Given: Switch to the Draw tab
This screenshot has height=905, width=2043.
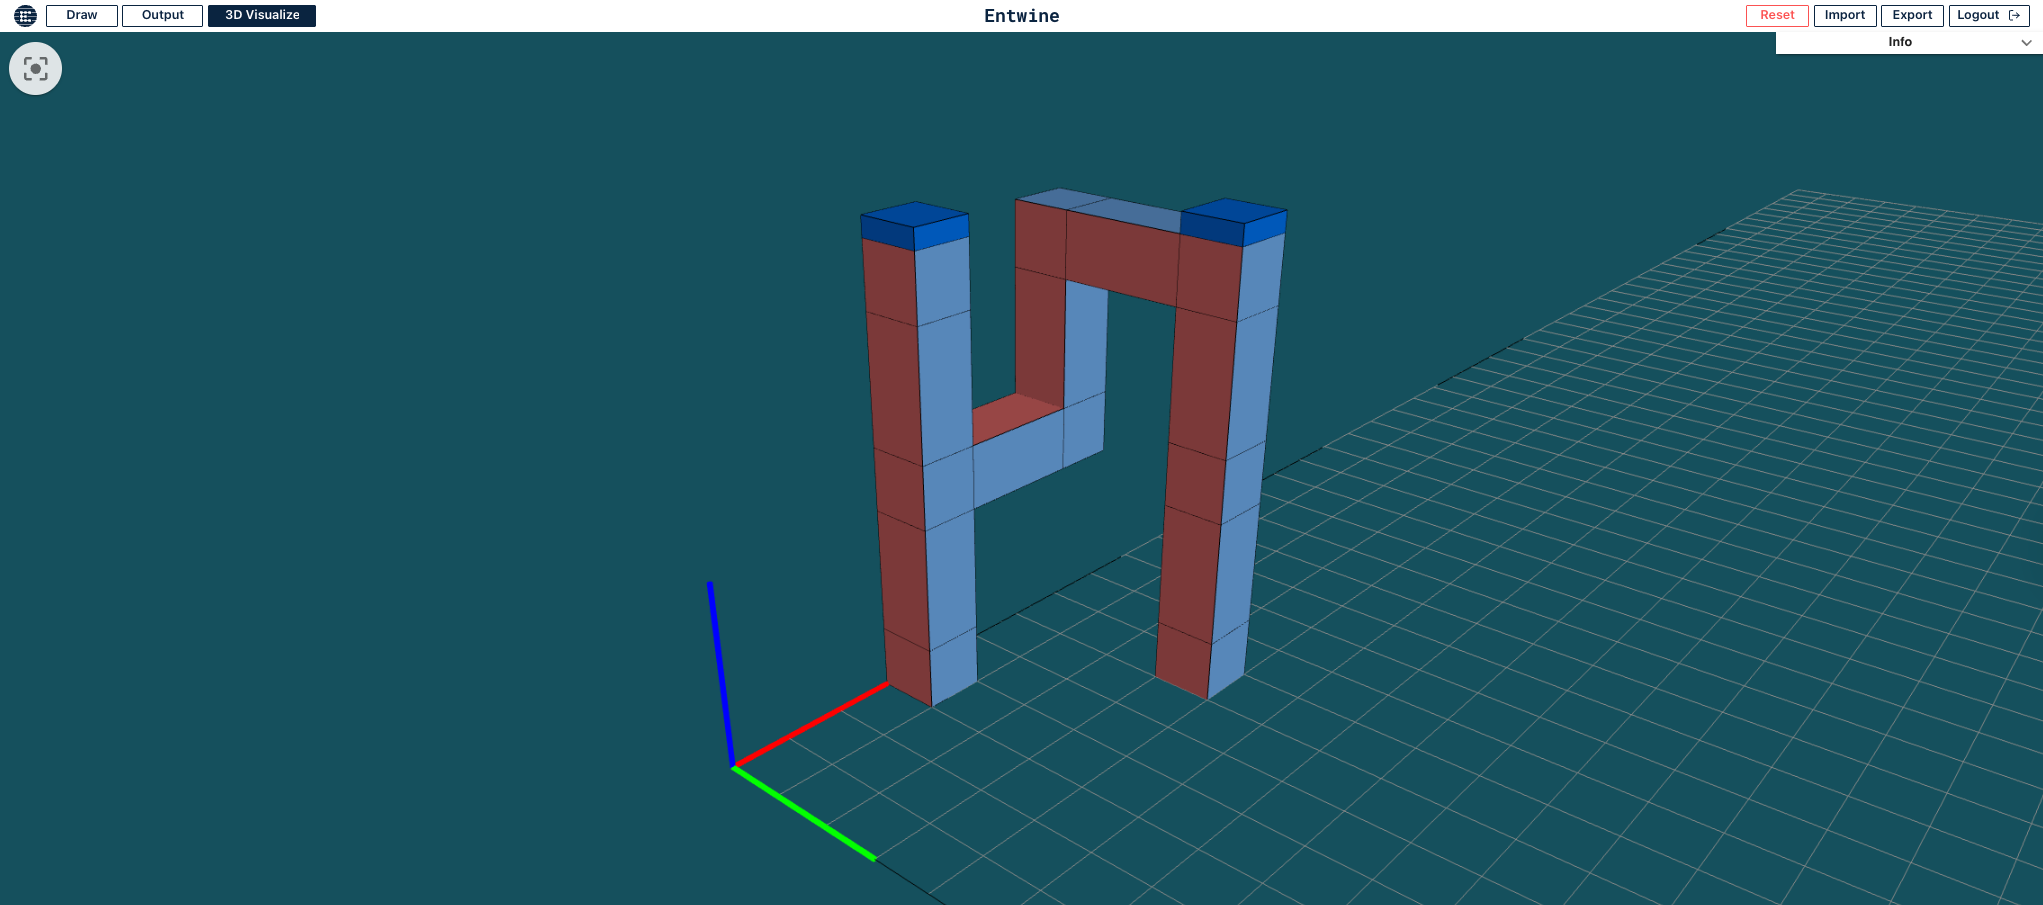Looking at the screenshot, I should 80,15.
